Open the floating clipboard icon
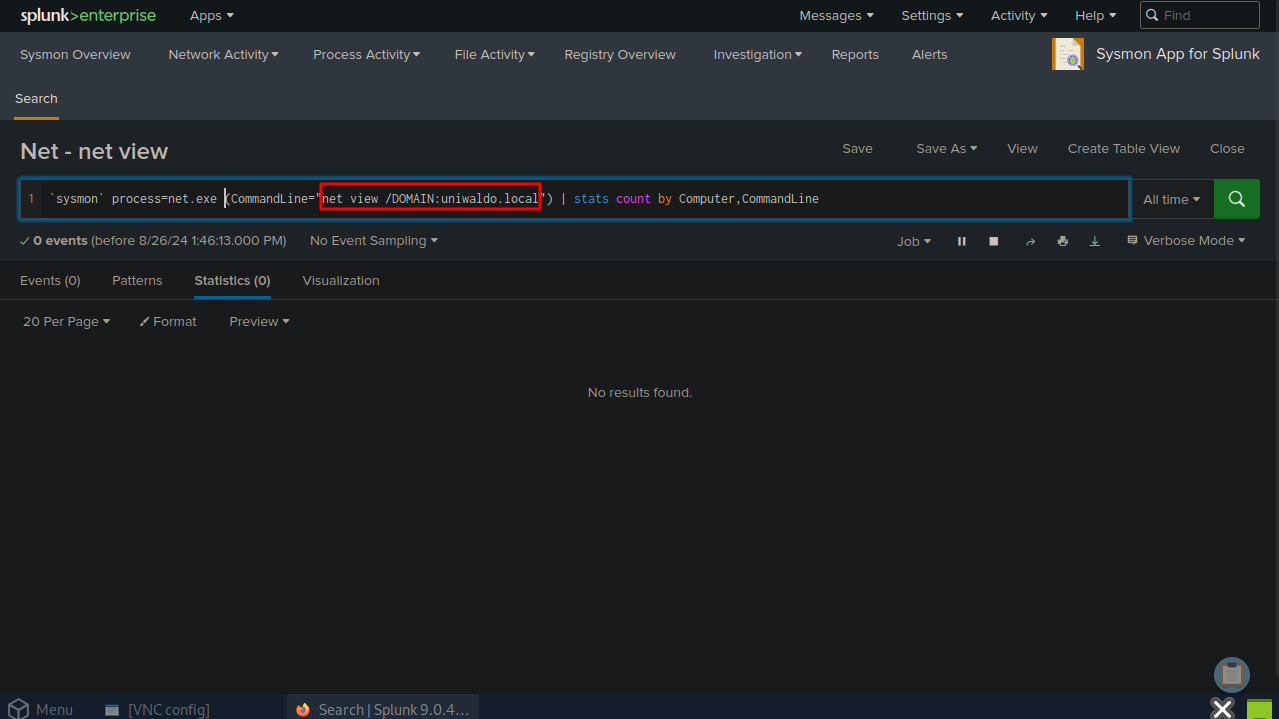This screenshot has height=719, width=1279. coord(1232,675)
